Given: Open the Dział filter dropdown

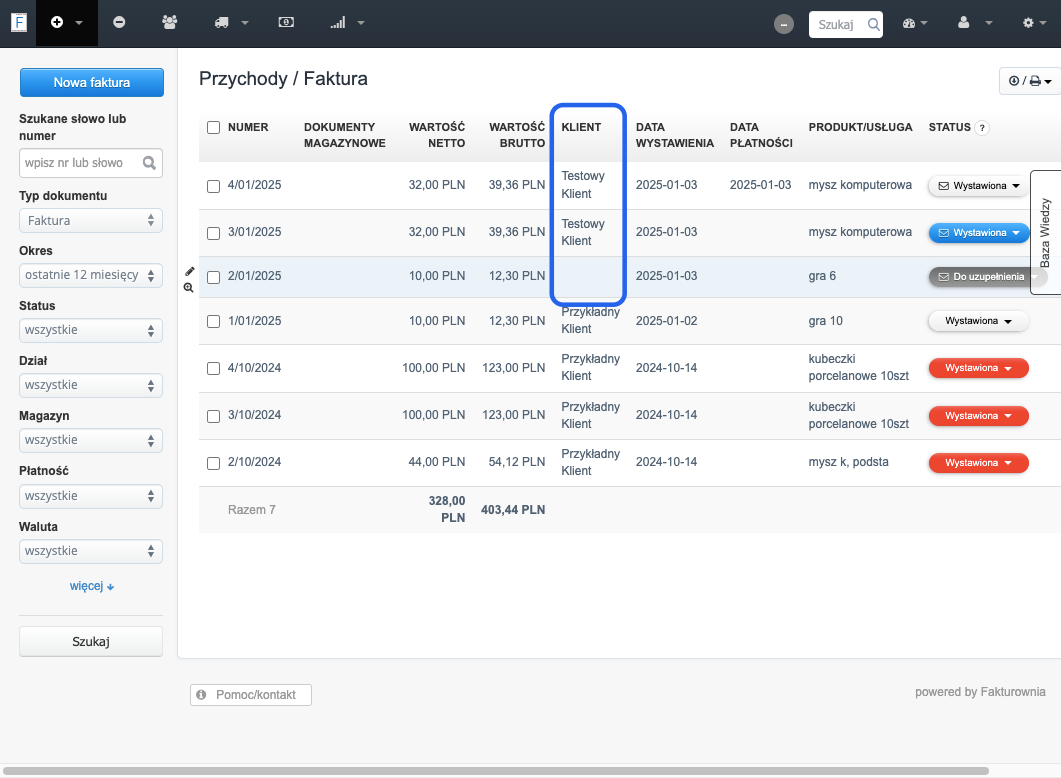Looking at the screenshot, I should [x=91, y=386].
